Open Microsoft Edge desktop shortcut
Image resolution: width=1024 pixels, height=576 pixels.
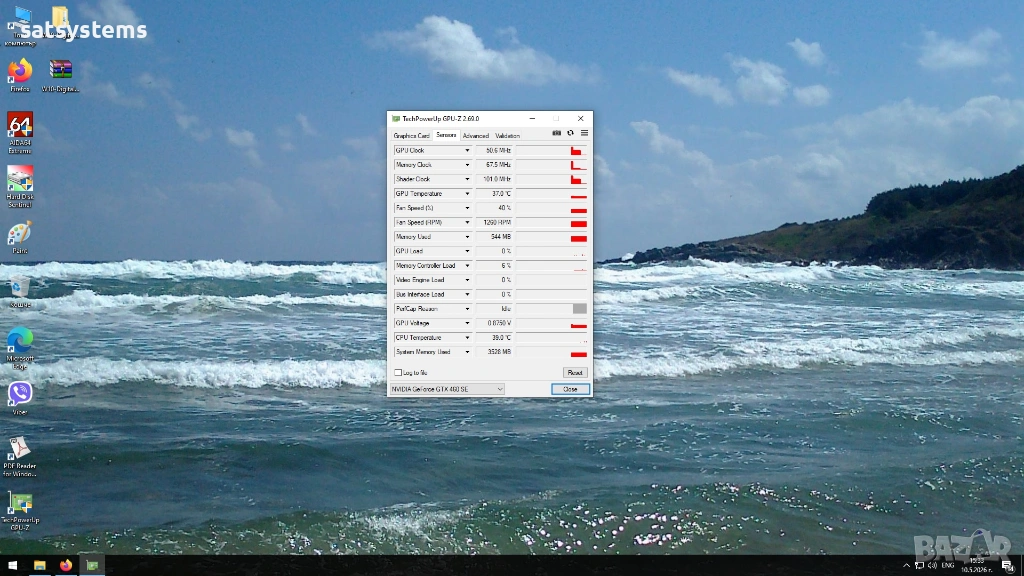(x=20, y=349)
